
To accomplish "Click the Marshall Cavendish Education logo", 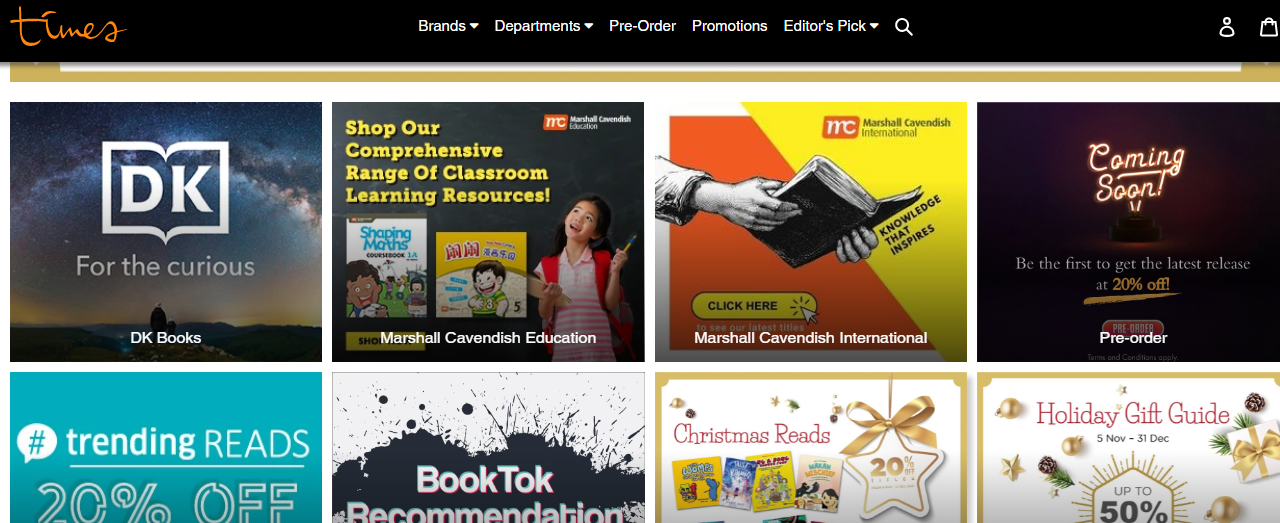I will [x=587, y=122].
